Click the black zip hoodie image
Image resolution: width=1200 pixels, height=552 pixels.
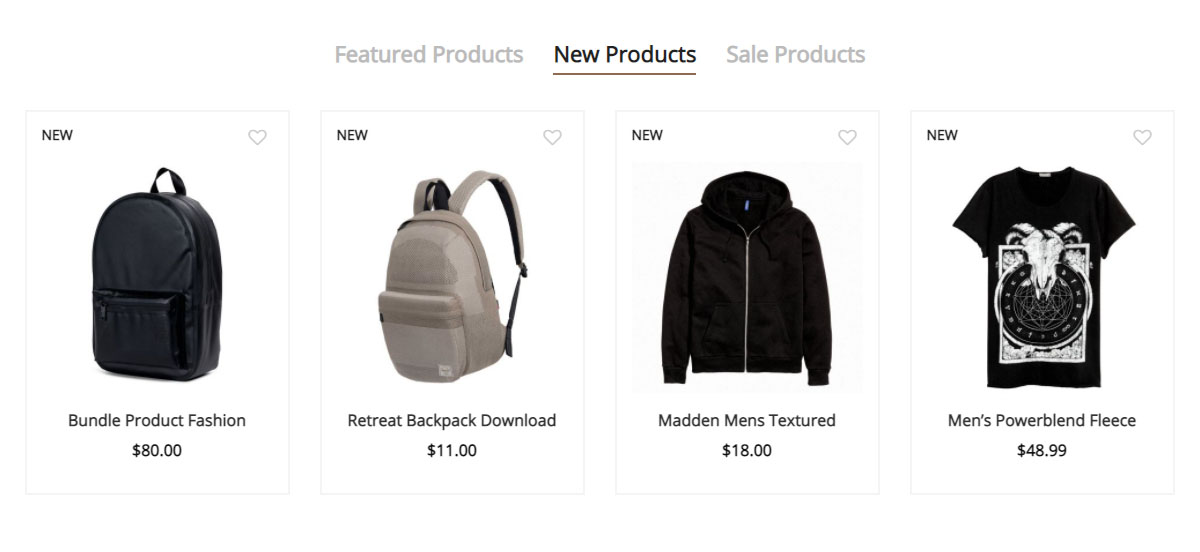pyautogui.click(x=747, y=280)
